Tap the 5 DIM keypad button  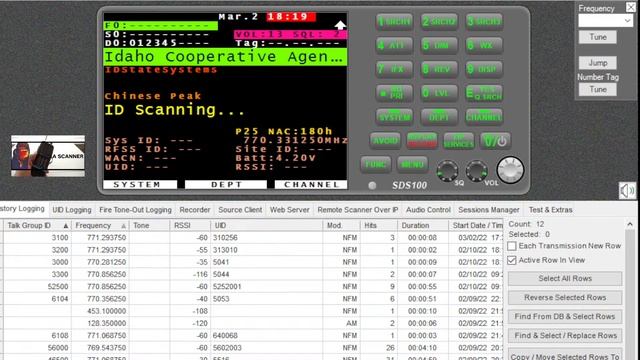point(439,45)
